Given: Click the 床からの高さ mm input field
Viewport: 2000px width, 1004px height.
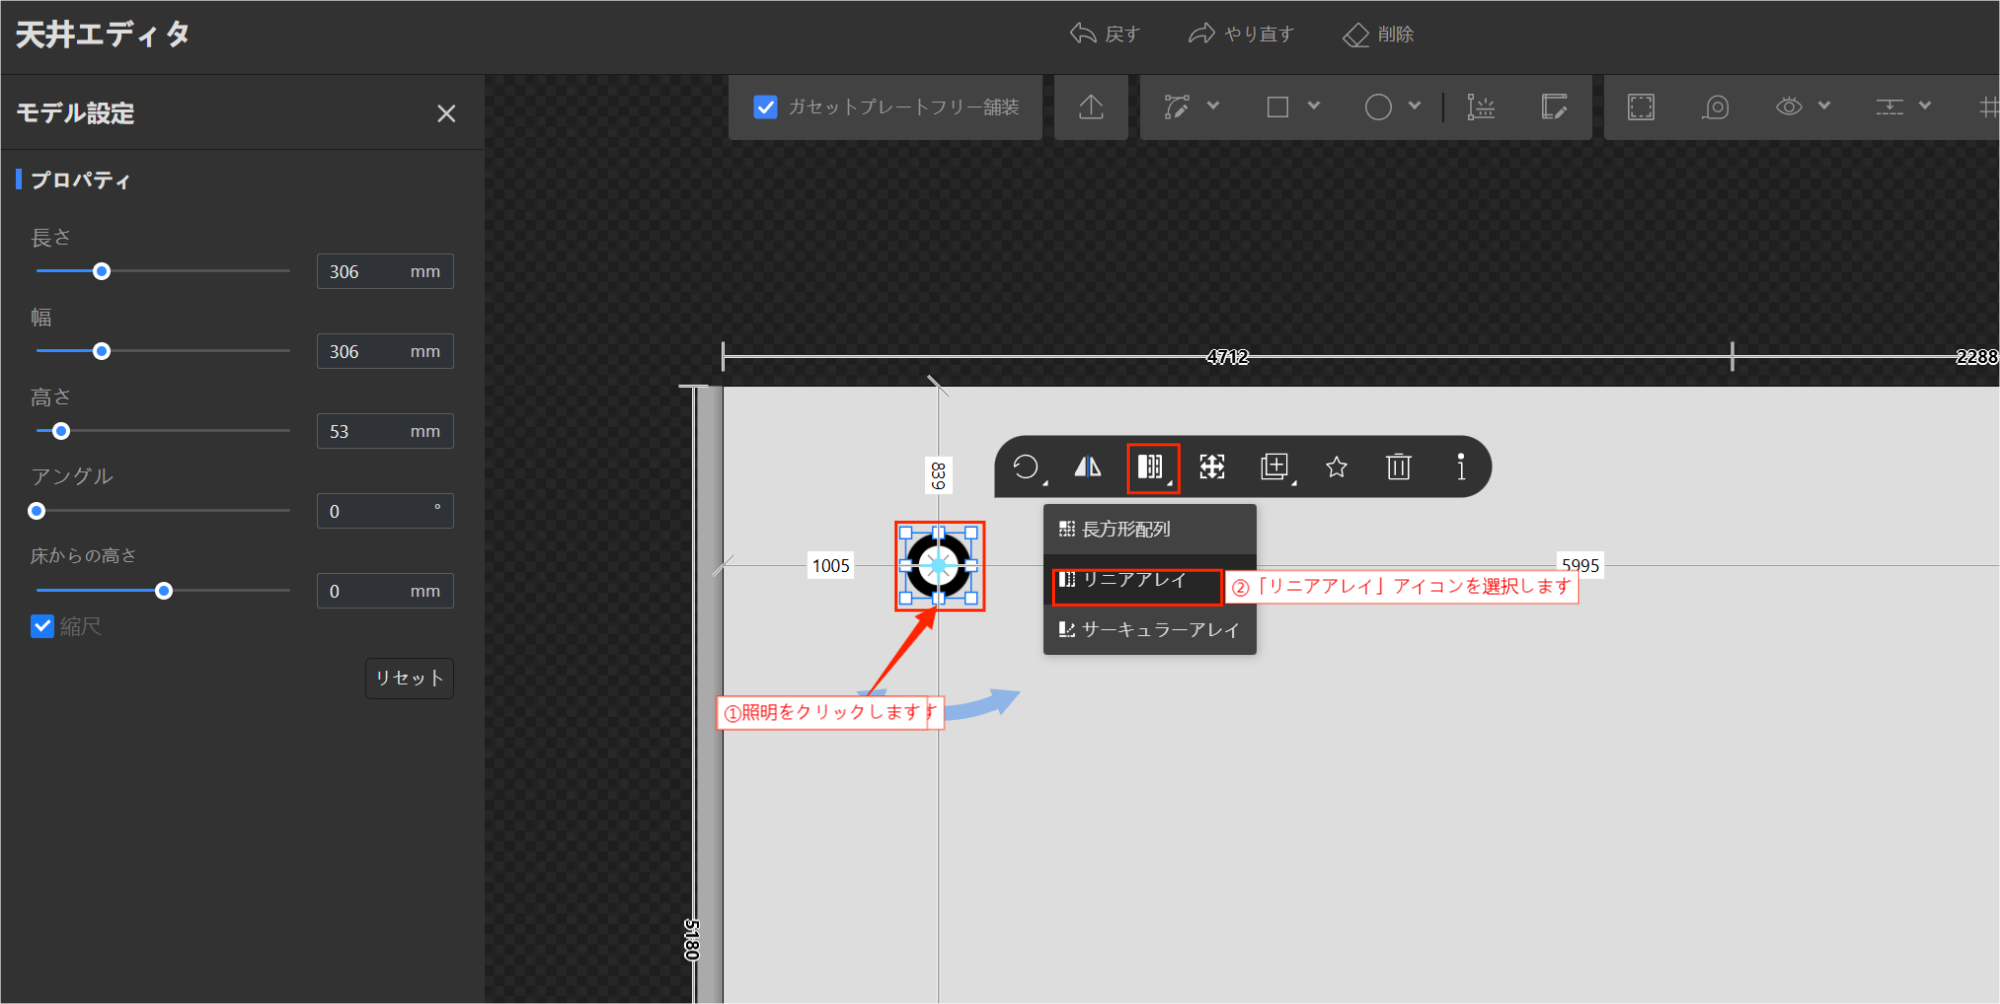Looking at the screenshot, I should point(385,591).
